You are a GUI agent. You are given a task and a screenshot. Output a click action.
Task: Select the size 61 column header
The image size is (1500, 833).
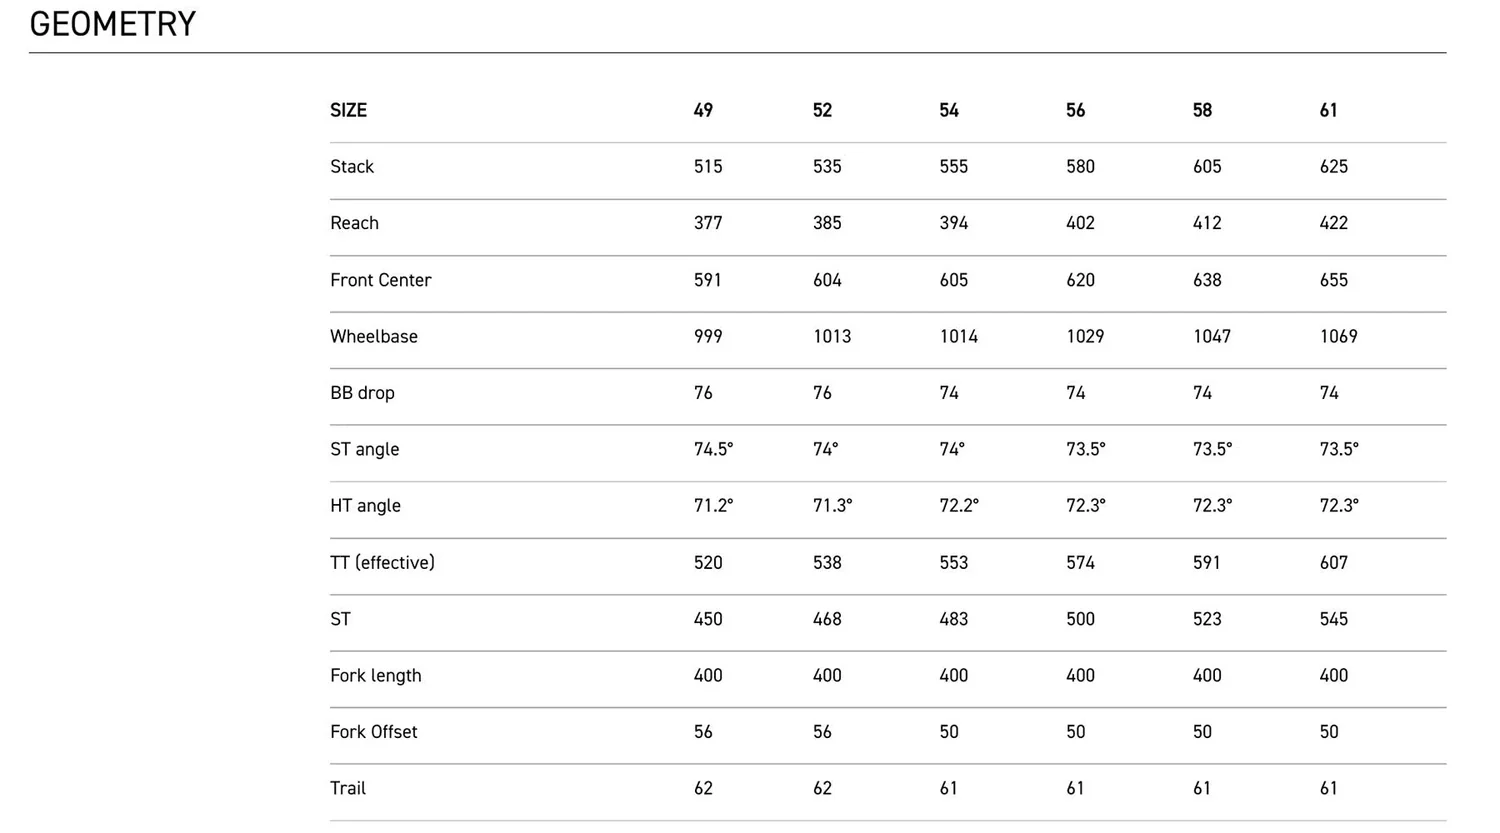pos(1328,110)
